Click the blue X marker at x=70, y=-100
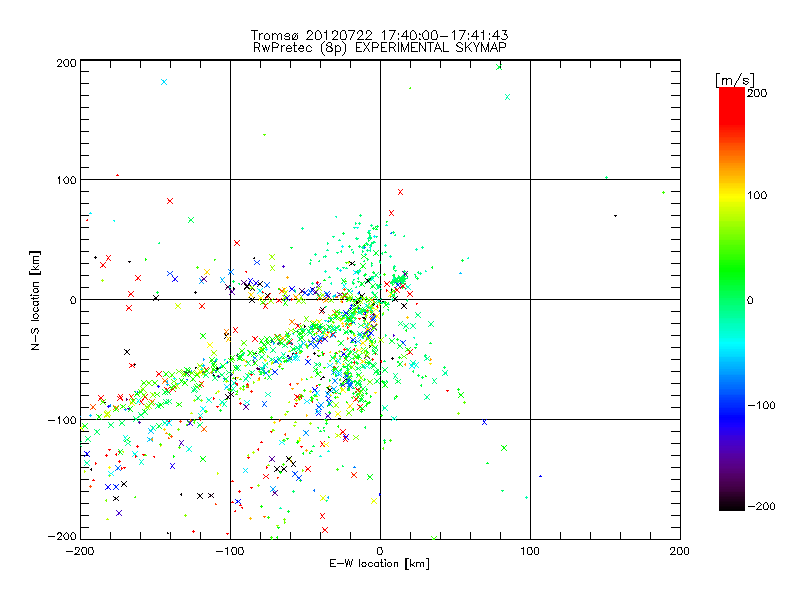 tap(484, 422)
